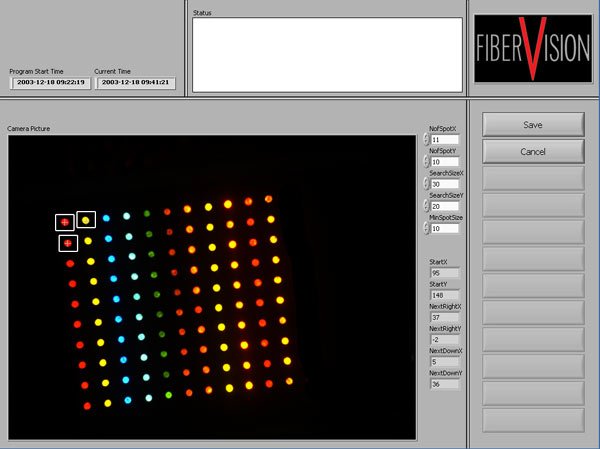Select the SearchSizeX value field

(x=444, y=184)
